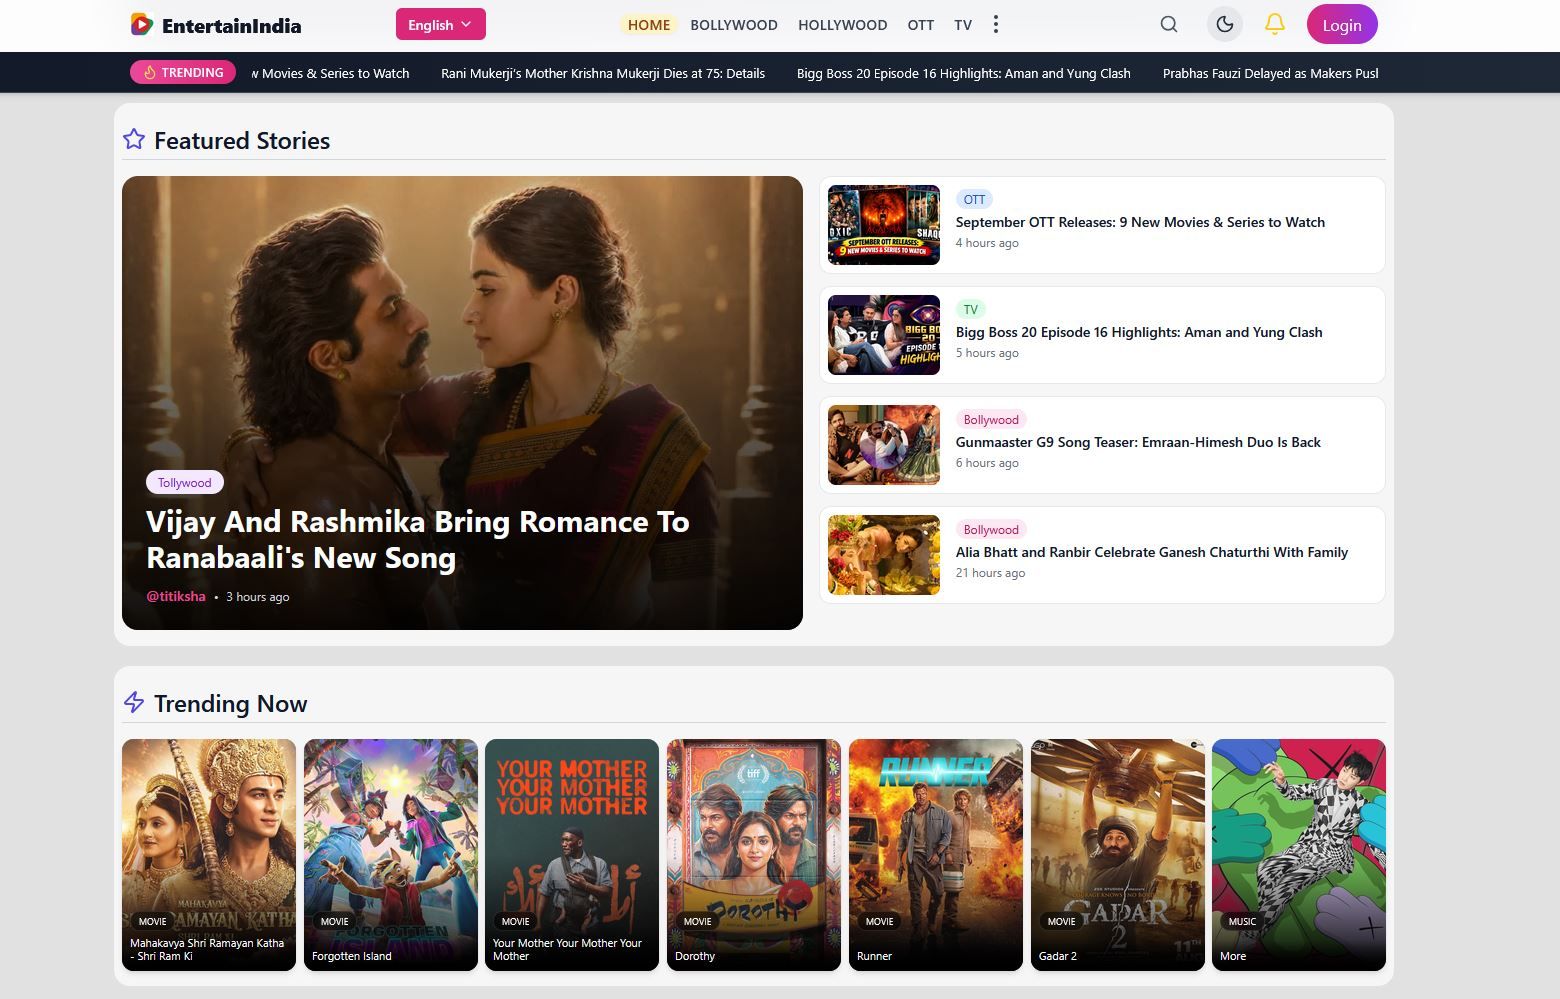Click the Alia Bhatt Ganesh Chaturthi thumbnail
The height and width of the screenshot is (999, 1560).
[884, 555]
